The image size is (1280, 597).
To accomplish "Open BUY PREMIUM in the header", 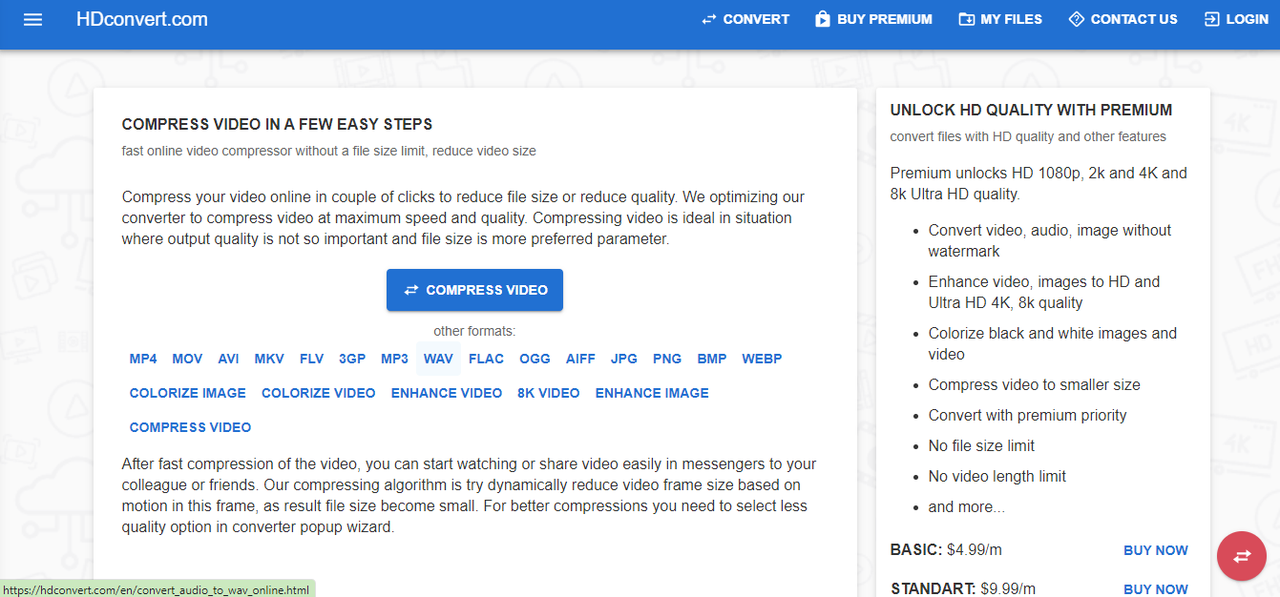I will [873, 19].
